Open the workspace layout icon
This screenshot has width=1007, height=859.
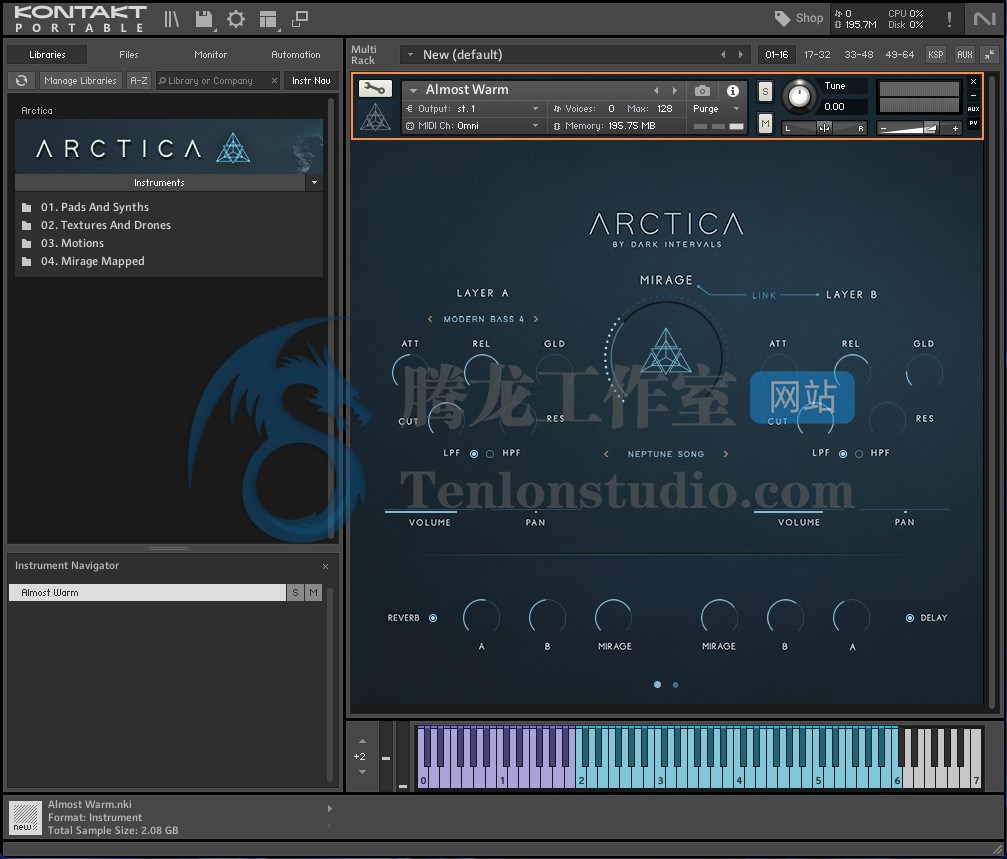pyautogui.click(x=268, y=20)
